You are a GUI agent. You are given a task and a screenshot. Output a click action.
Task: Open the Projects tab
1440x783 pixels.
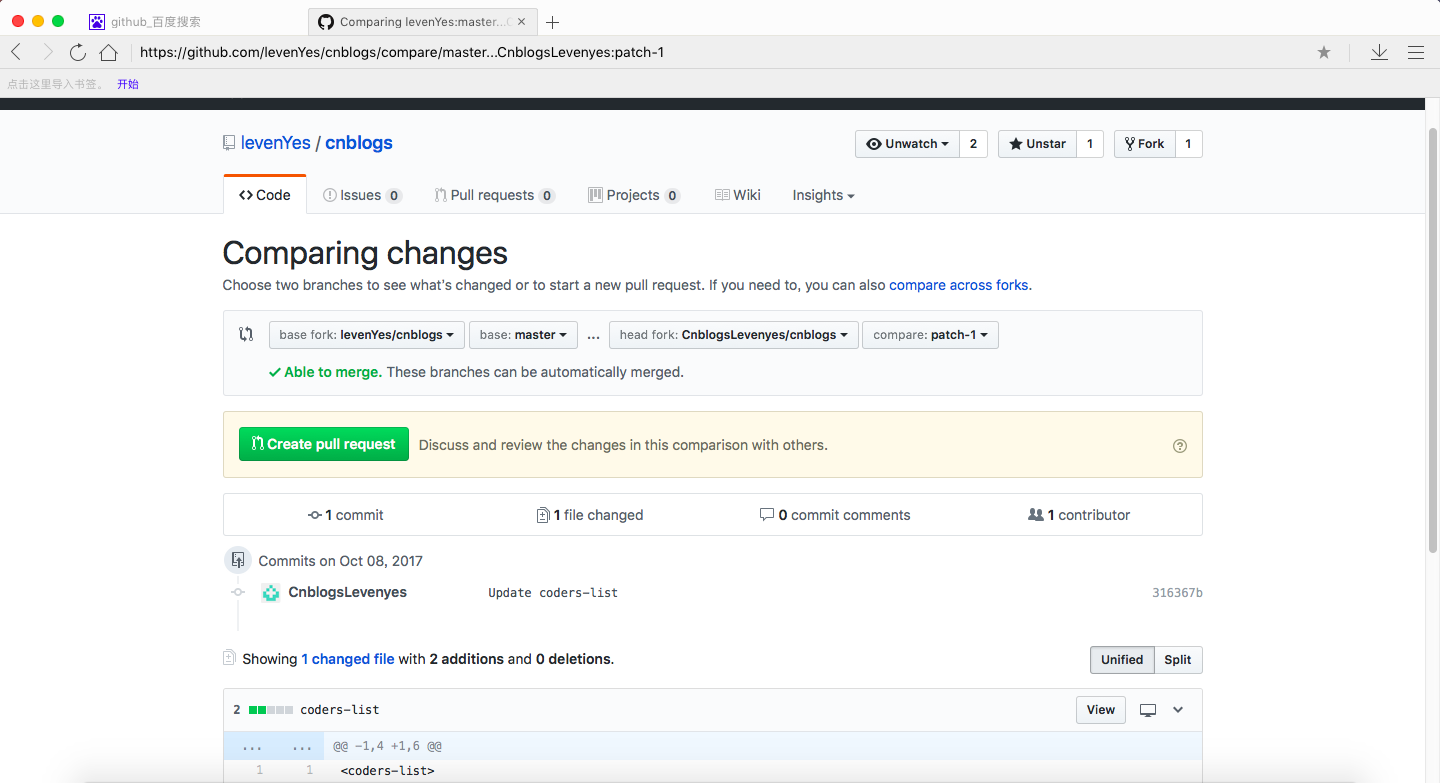pyautogui.click(x=634, y=196)
